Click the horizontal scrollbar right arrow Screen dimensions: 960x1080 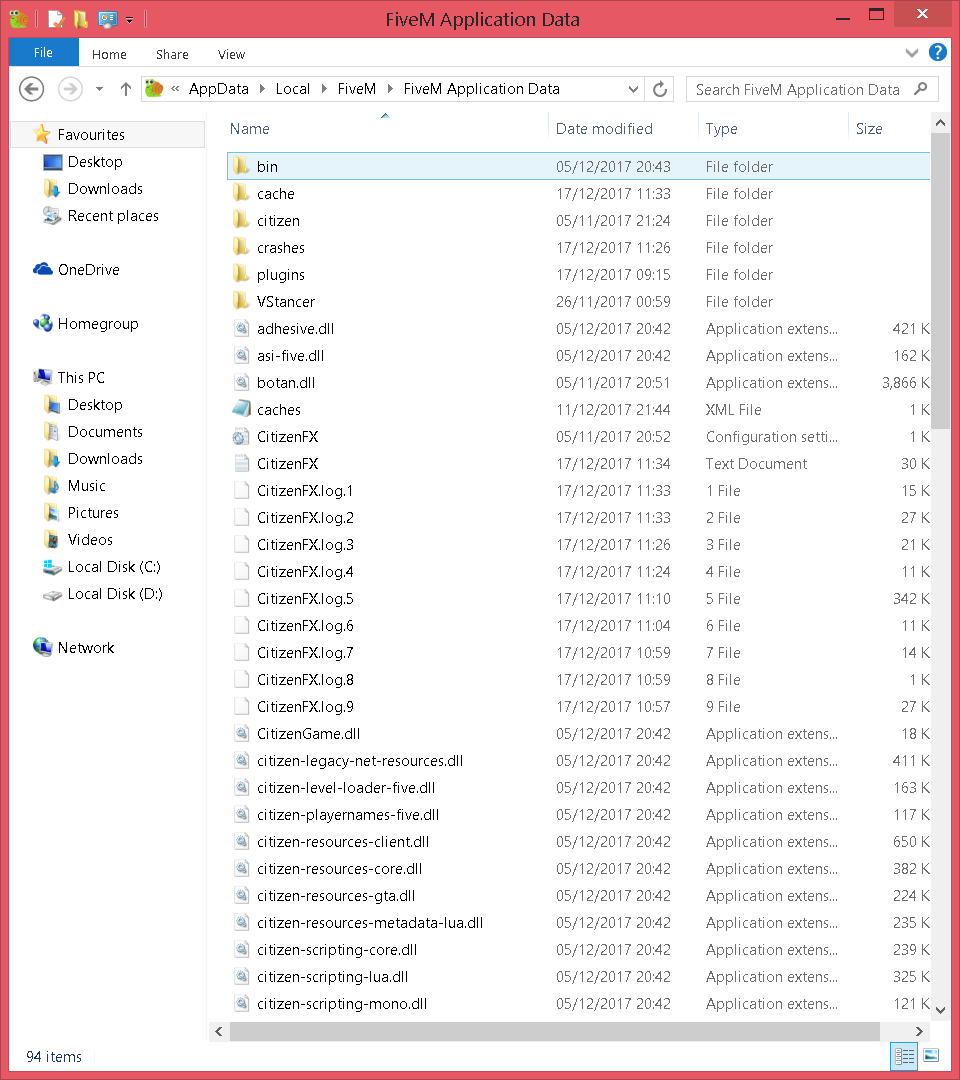click(x=919, y=1031)
